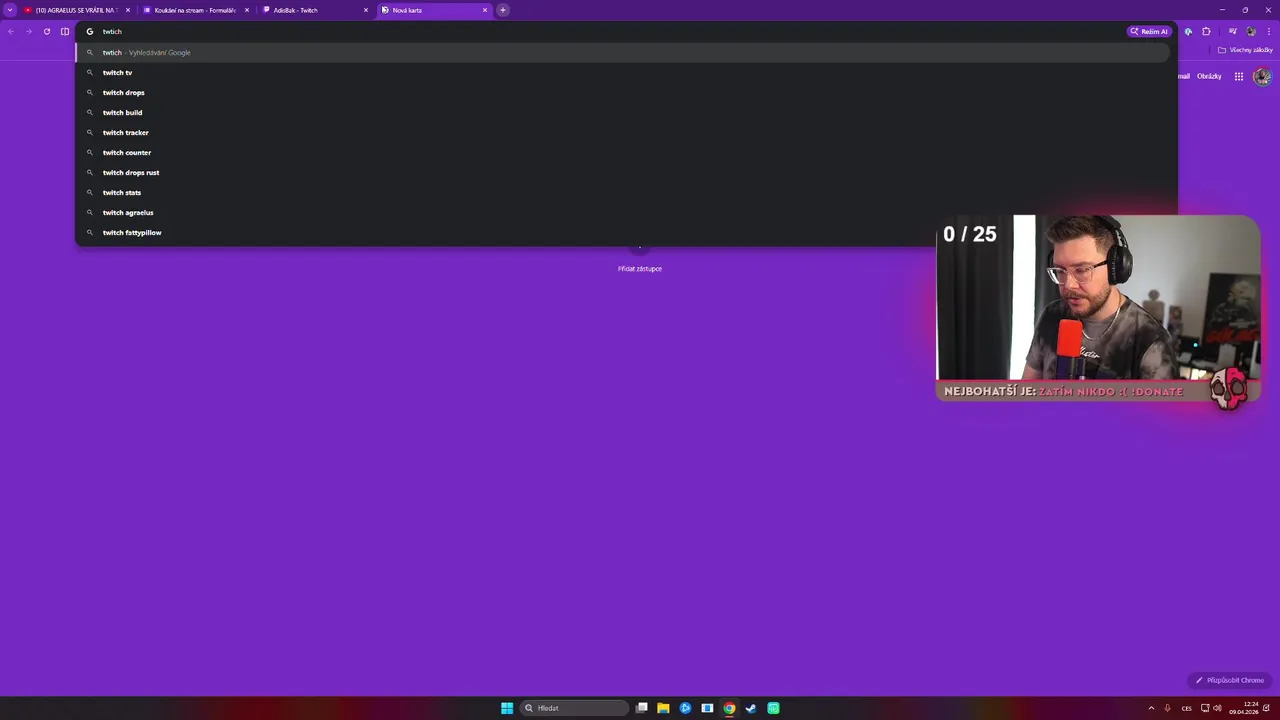The image size is (1280, 720).
Task: Open the Google account avatar on the page
Action: pyautogui.click(x=1262, y=76)
